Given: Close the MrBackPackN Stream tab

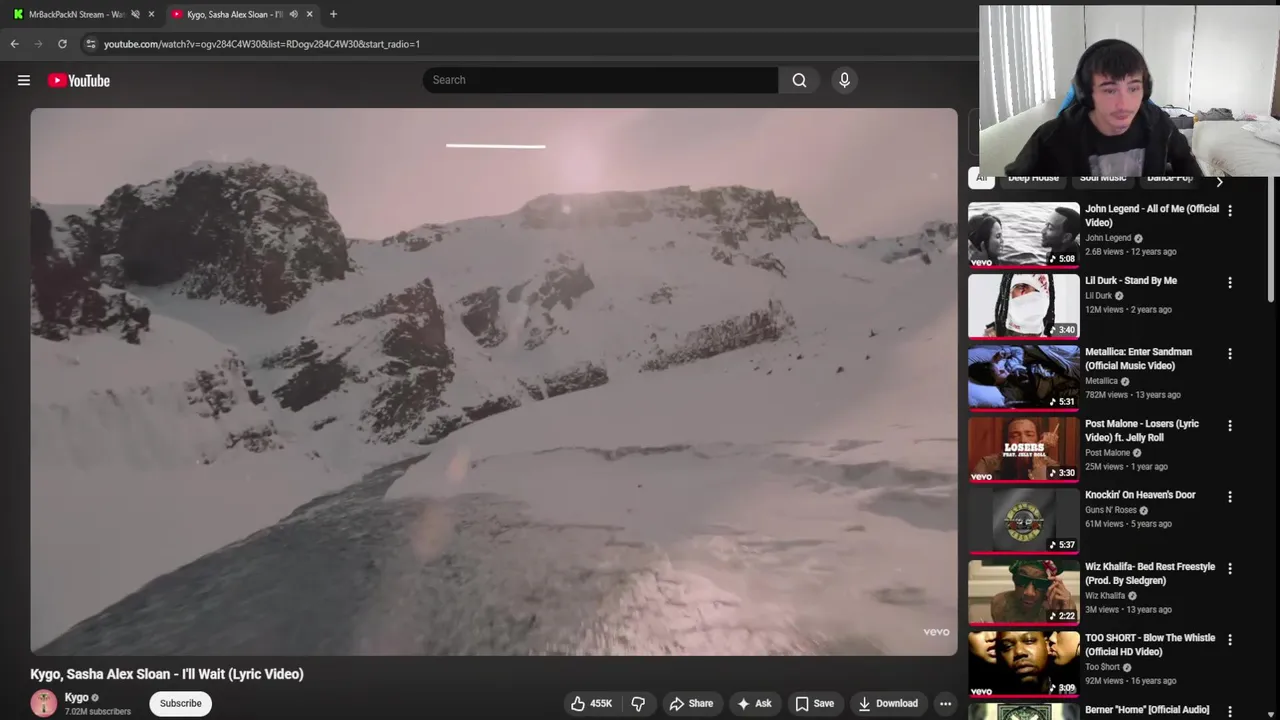Looking at the screenshot, I should [151, 14].
